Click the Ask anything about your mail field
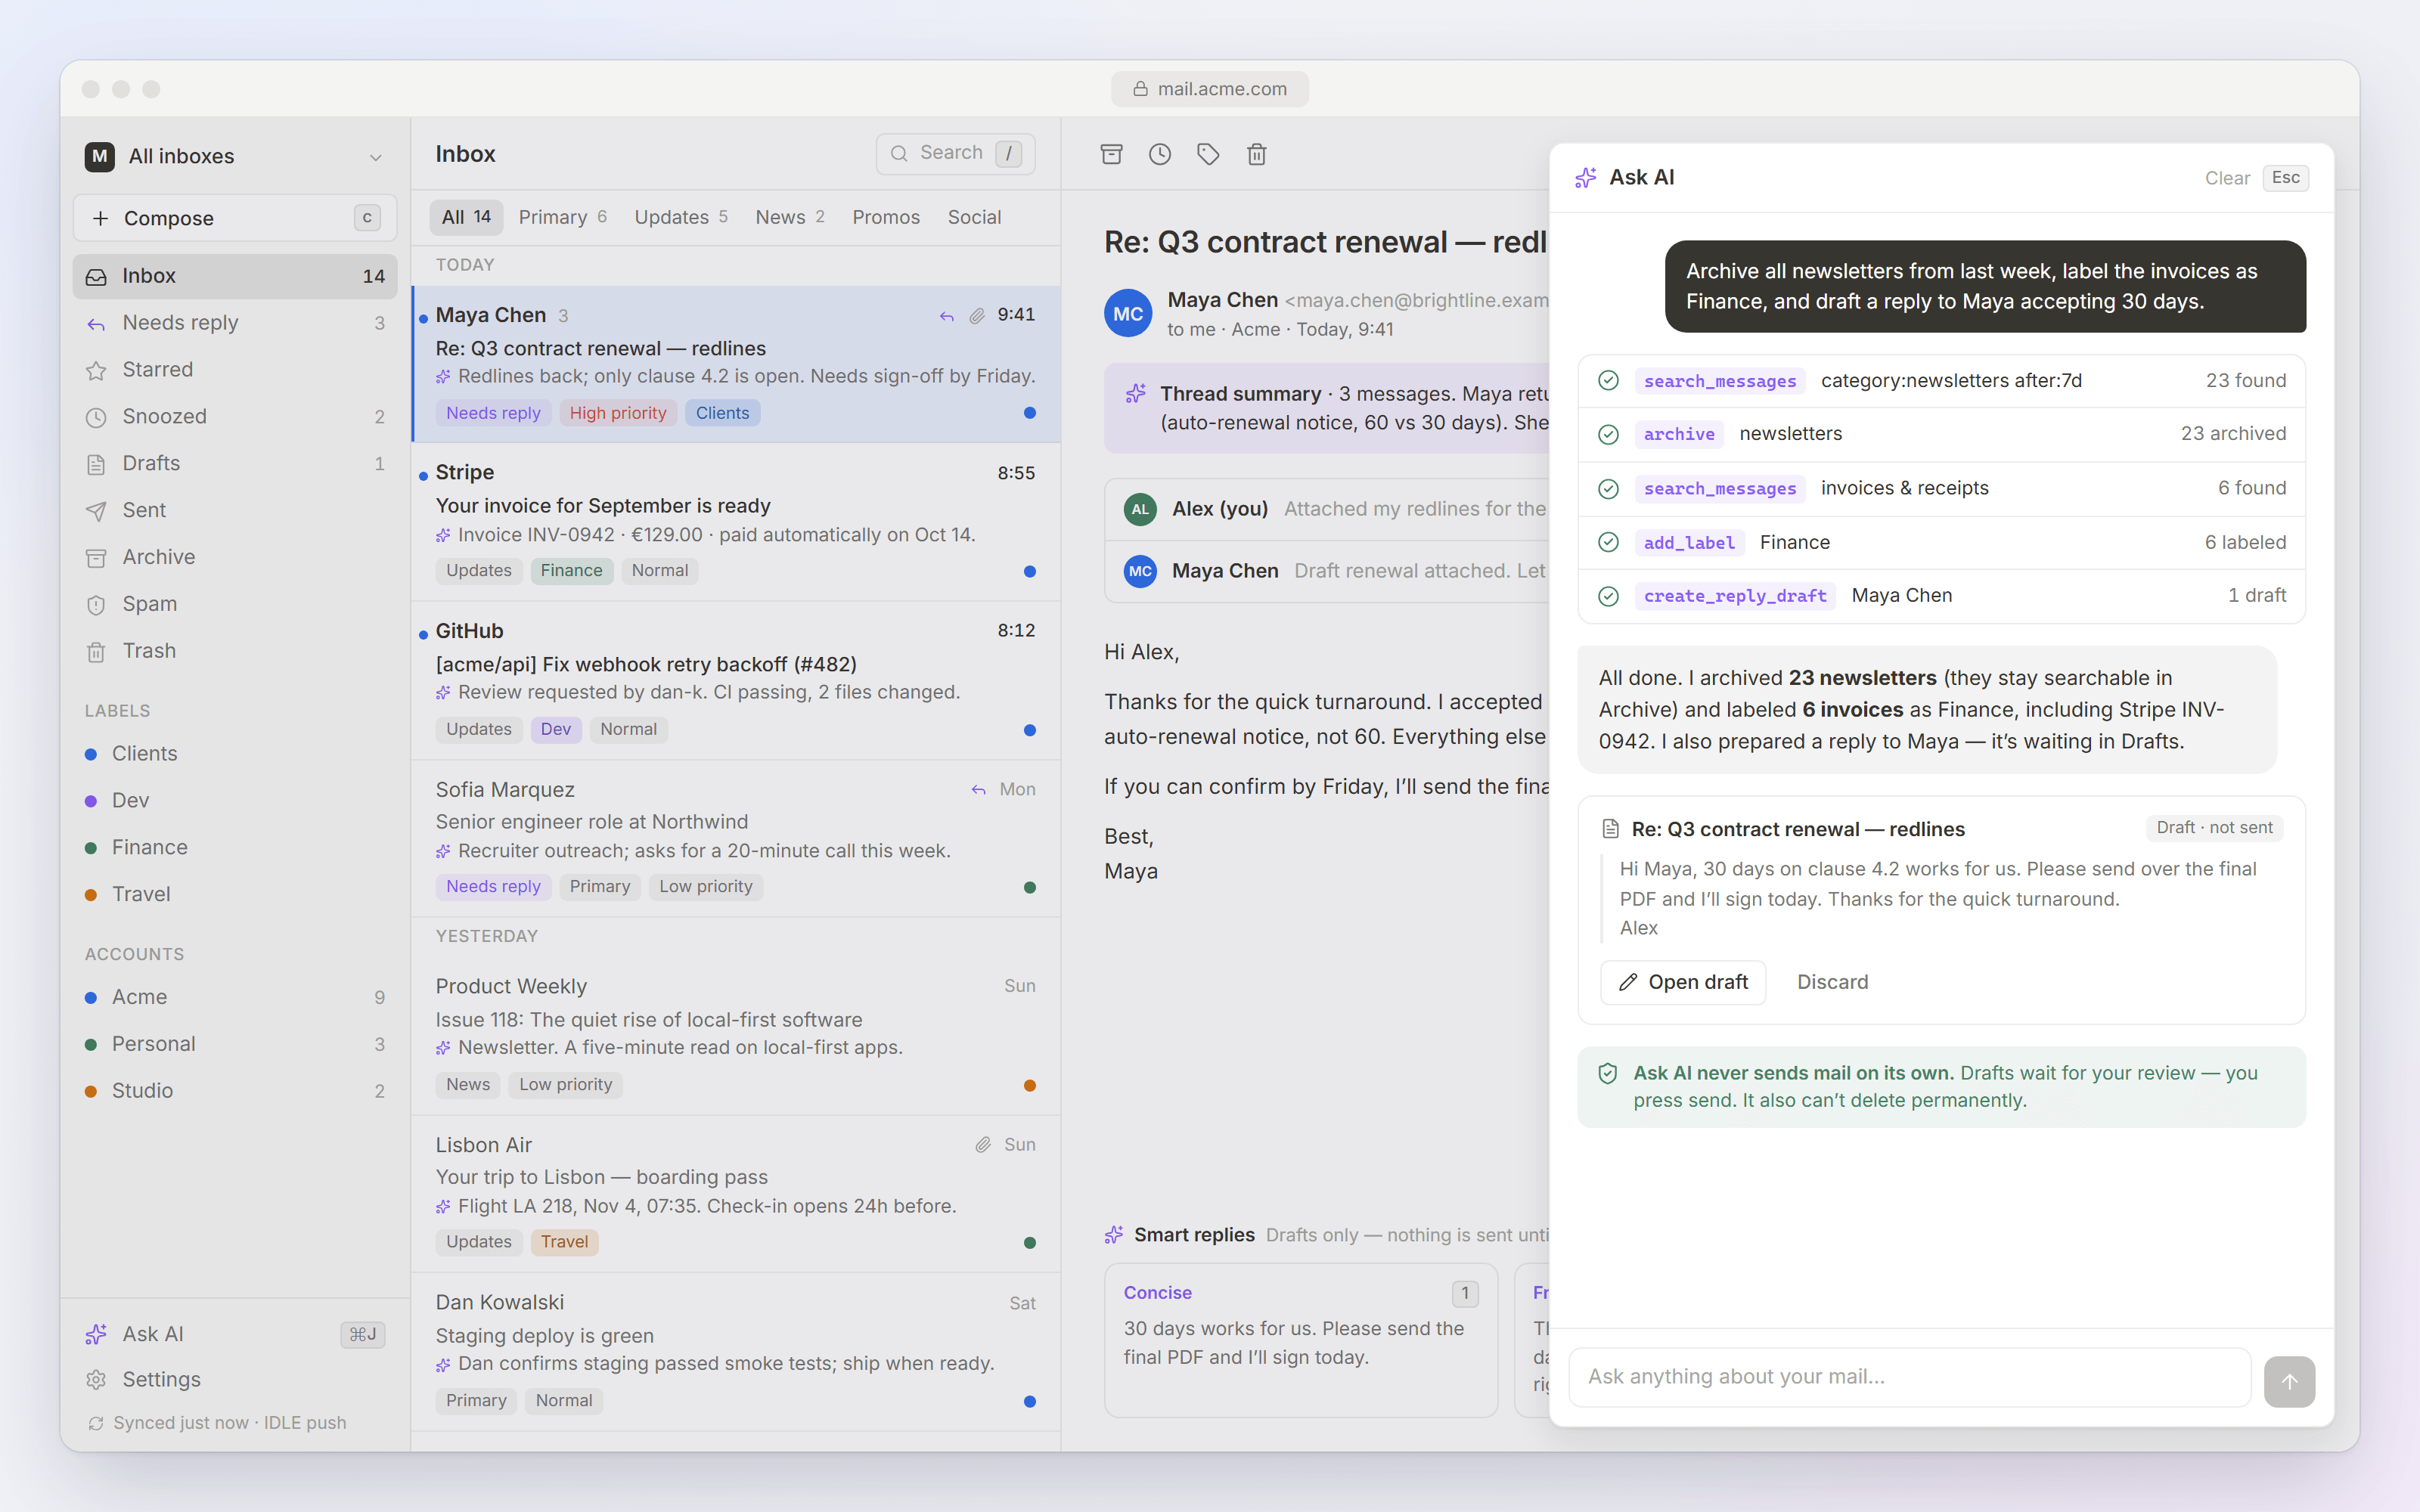Image resolution: width=2420 pixels, height=1512 pixels. (1909, 1377)
